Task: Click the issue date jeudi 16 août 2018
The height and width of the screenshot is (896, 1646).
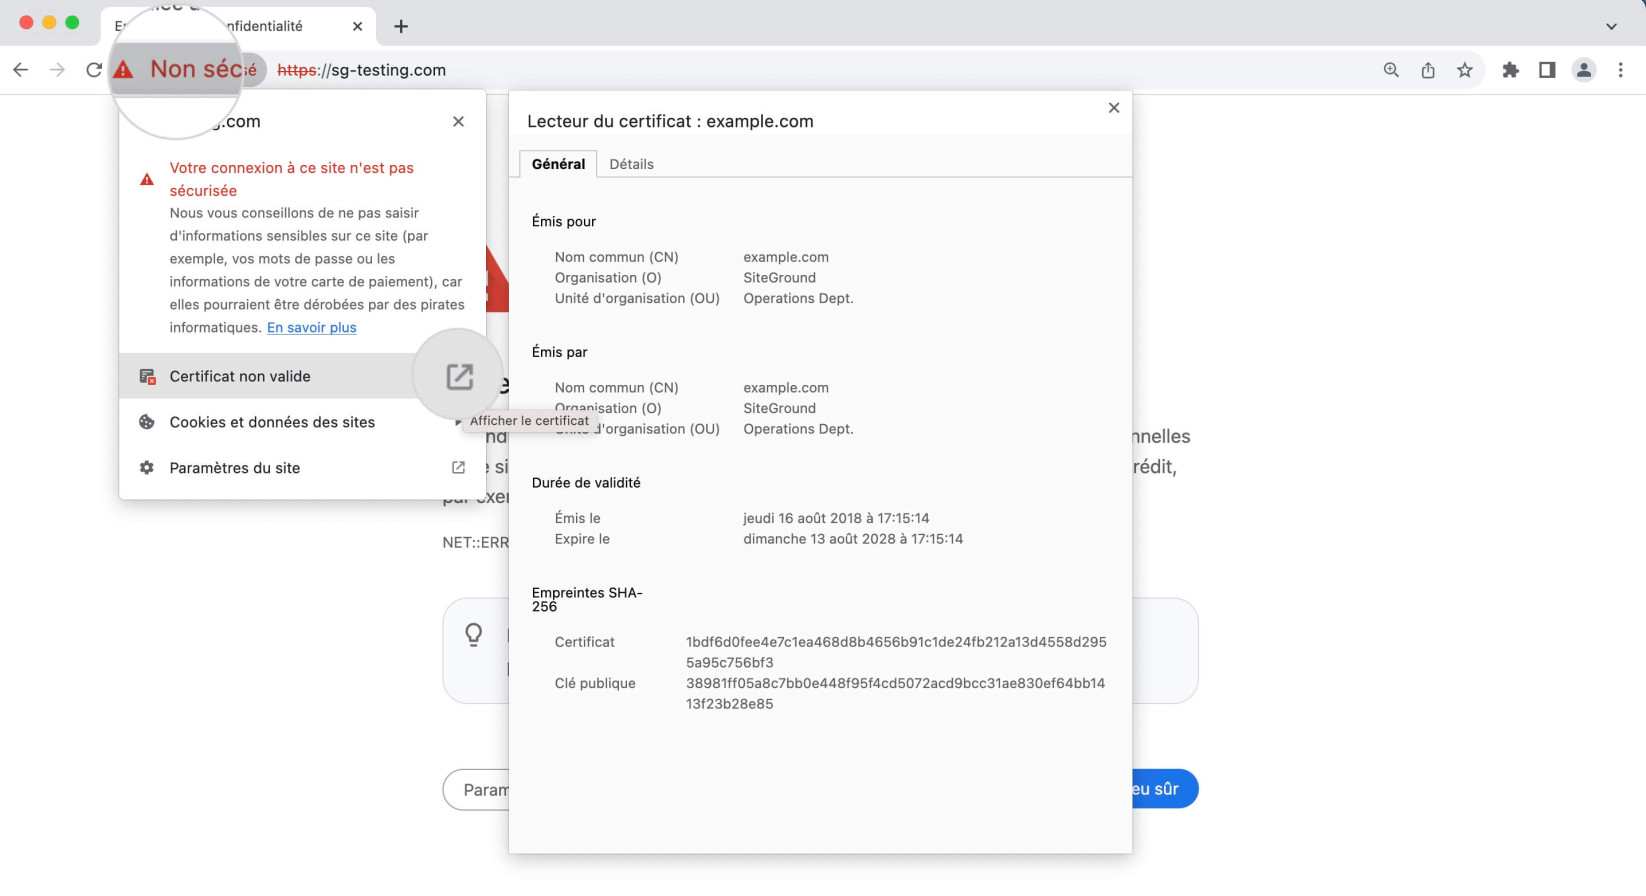Action: (x=836, y=518)
